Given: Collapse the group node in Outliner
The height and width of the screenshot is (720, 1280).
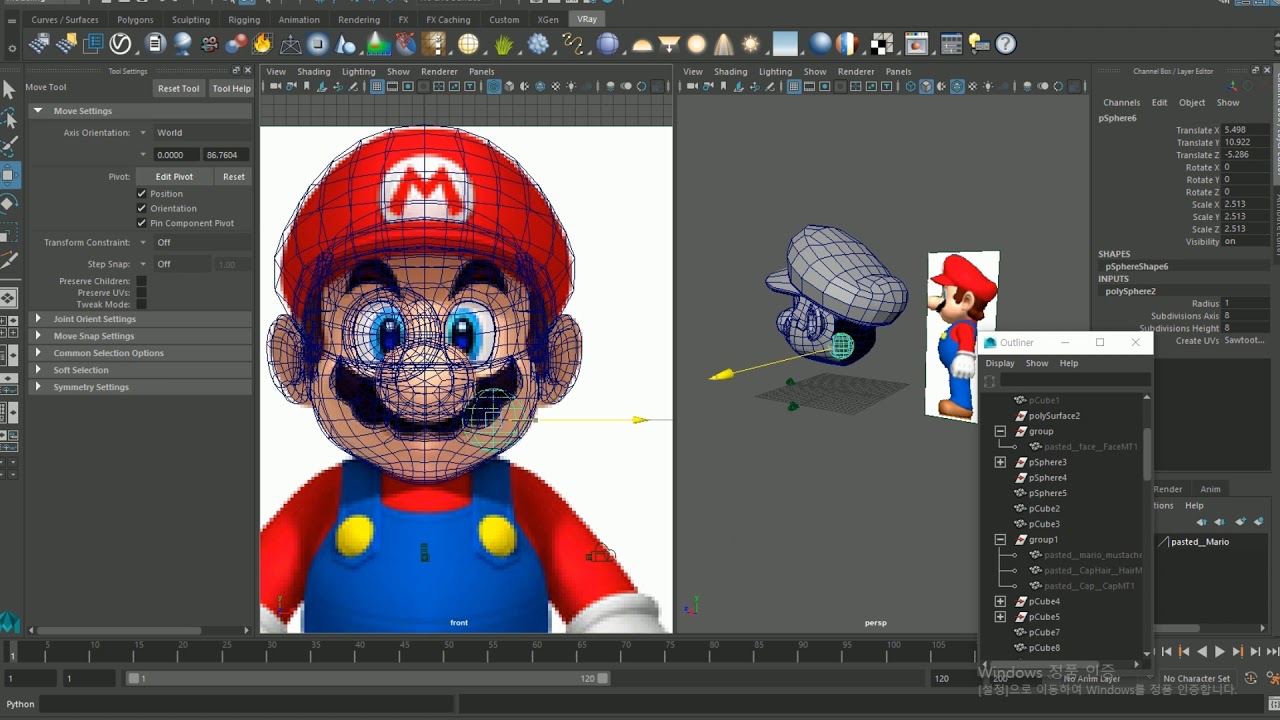Looking at the screenshot, I should (1000, 432).
